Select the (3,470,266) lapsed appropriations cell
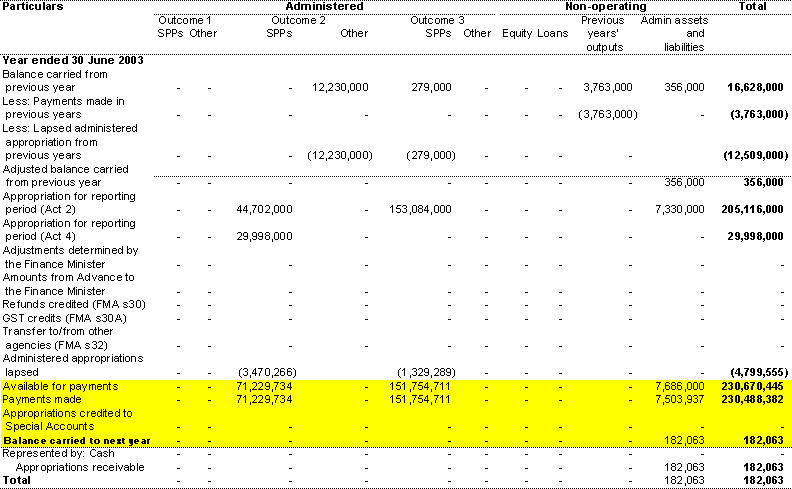The height and width of the screenshot is (489, 792). (265, 372)
